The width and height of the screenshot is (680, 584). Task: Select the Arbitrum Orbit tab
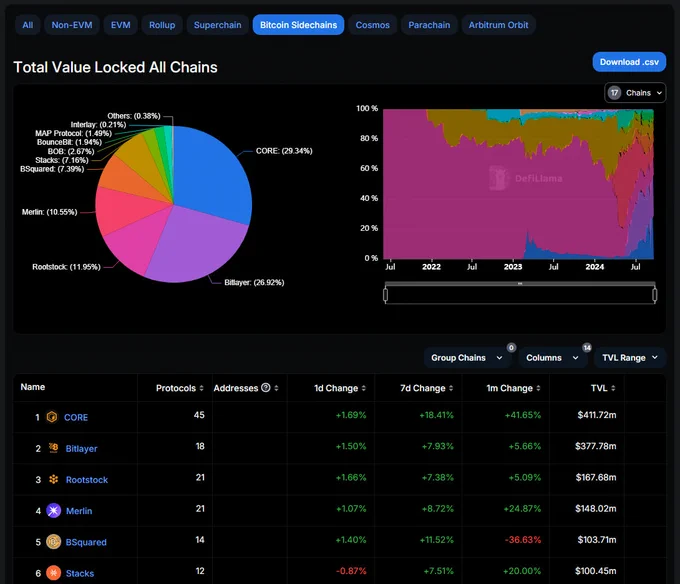tap(498, 25)
